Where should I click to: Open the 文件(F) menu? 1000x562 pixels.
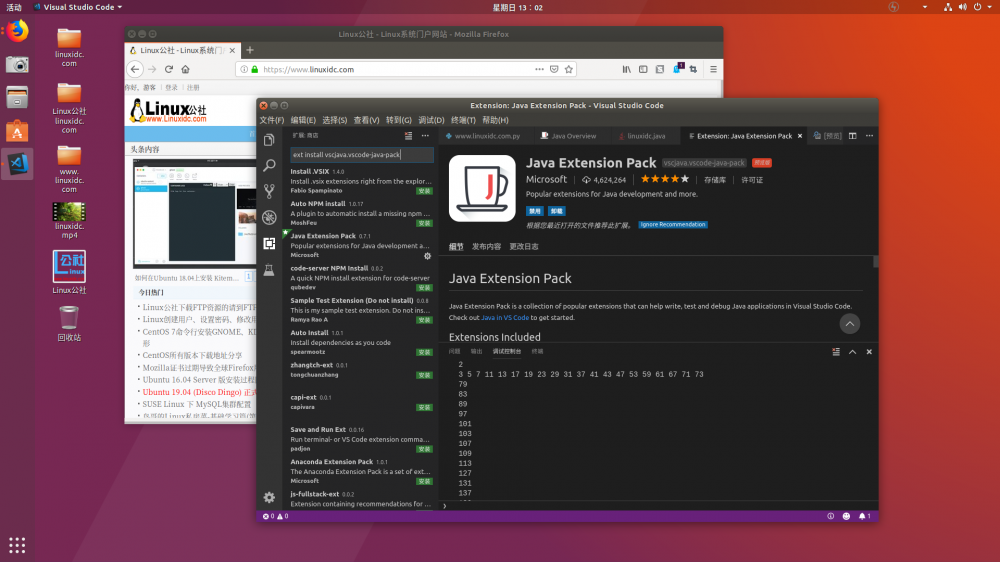[271, 120]
